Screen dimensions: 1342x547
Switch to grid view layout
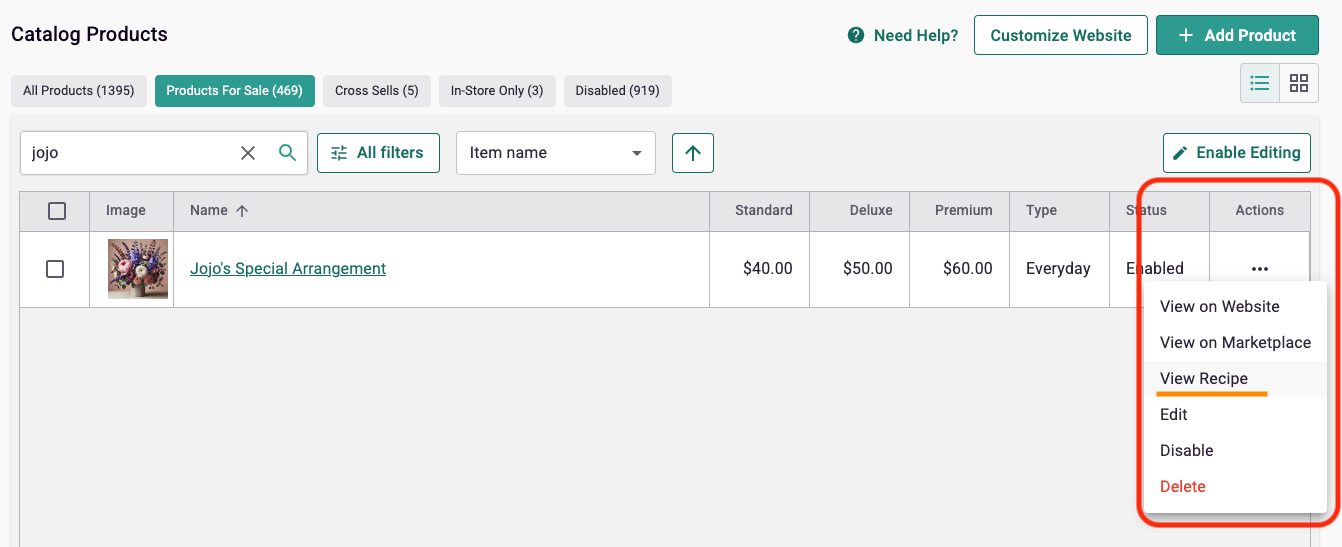coord(1299,83)
